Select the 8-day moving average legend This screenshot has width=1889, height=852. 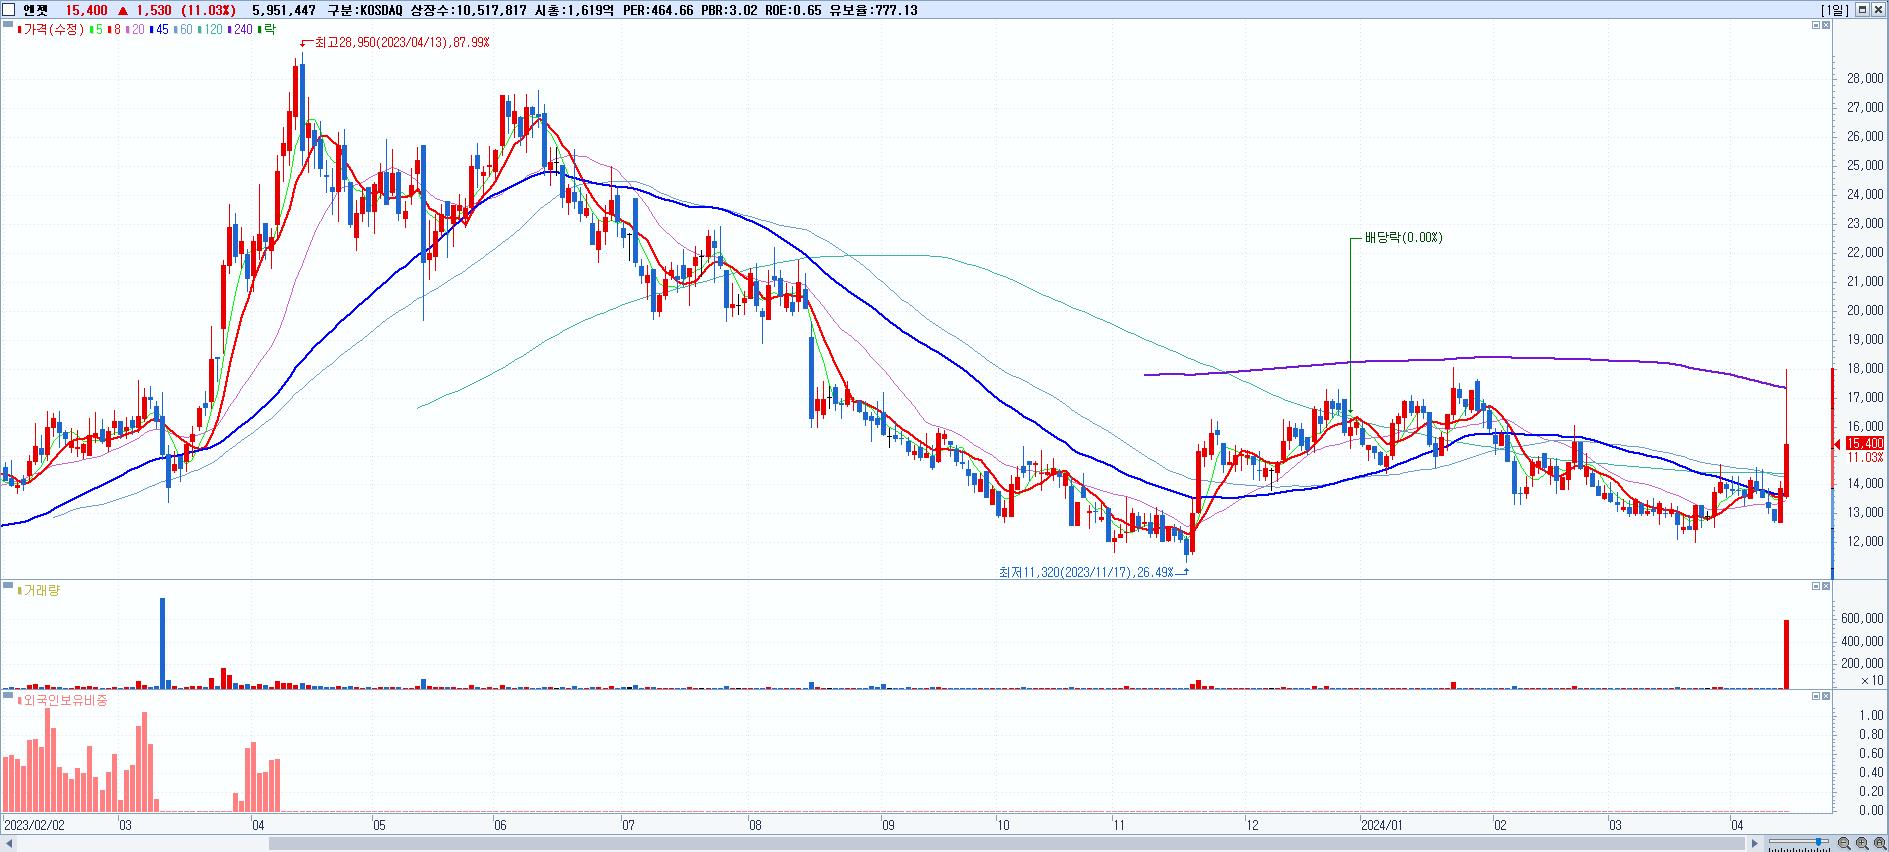pos(115,30)
